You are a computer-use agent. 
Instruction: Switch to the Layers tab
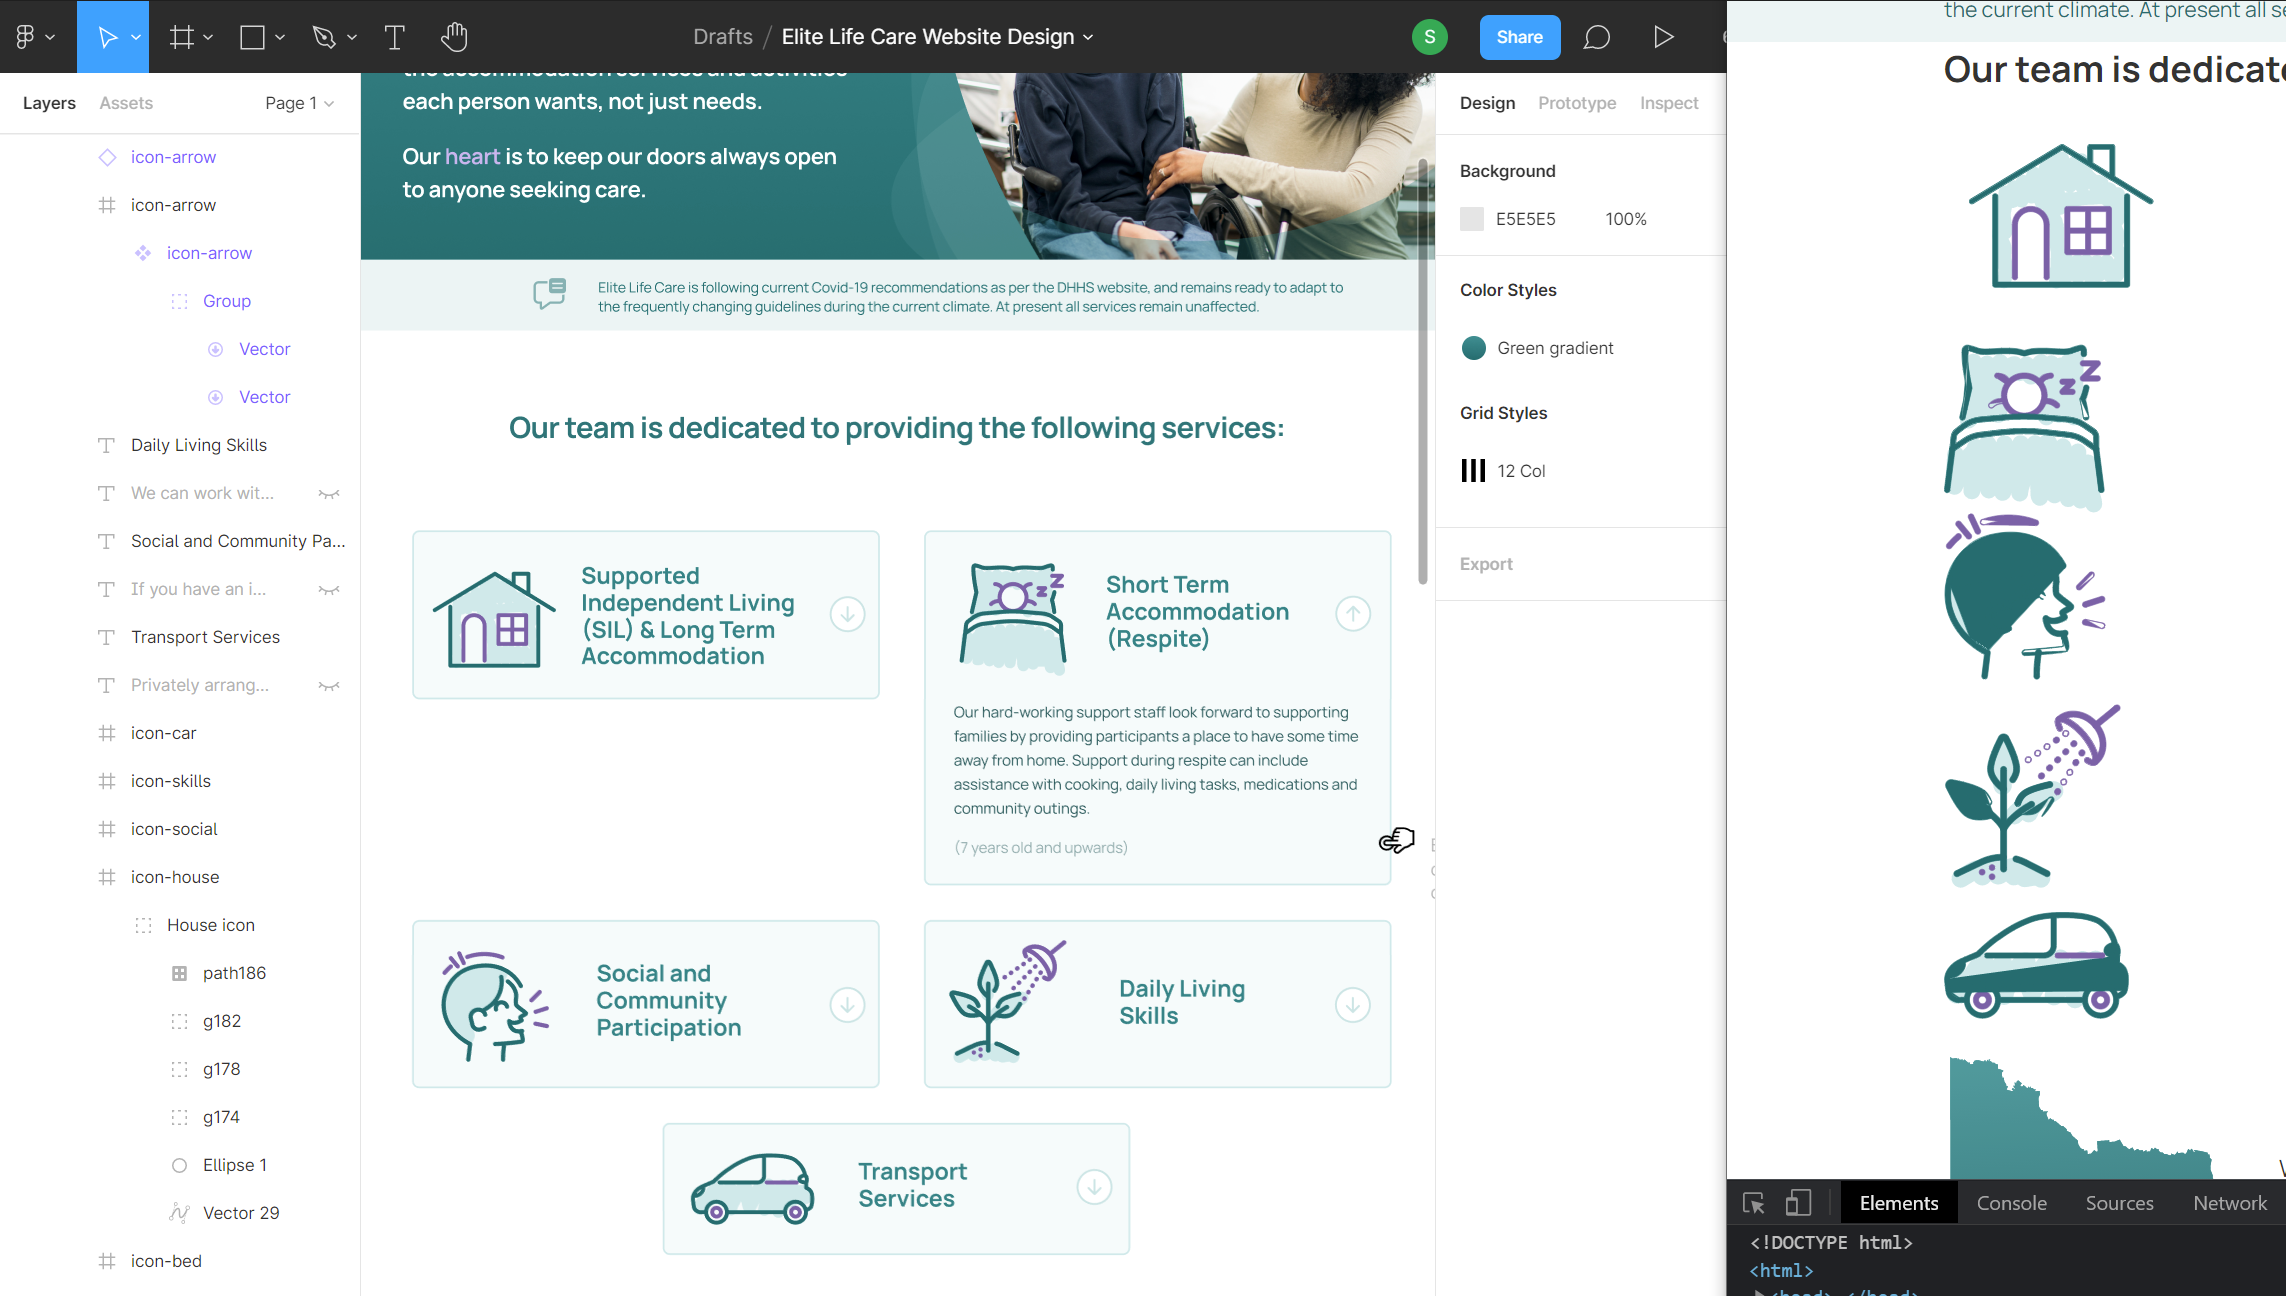49,103
